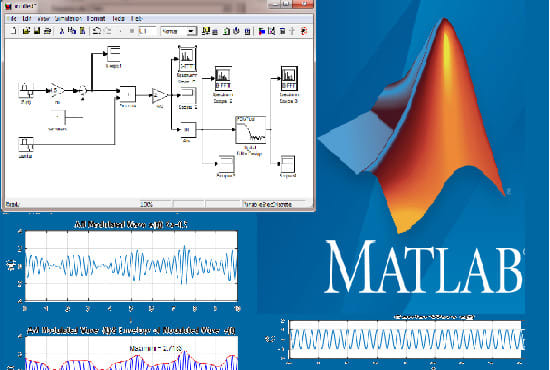The width and height of the screenshot is (550, 370).
Task: Launch the Model Explorer from the toolbar
Action: (x=272, y=31)
